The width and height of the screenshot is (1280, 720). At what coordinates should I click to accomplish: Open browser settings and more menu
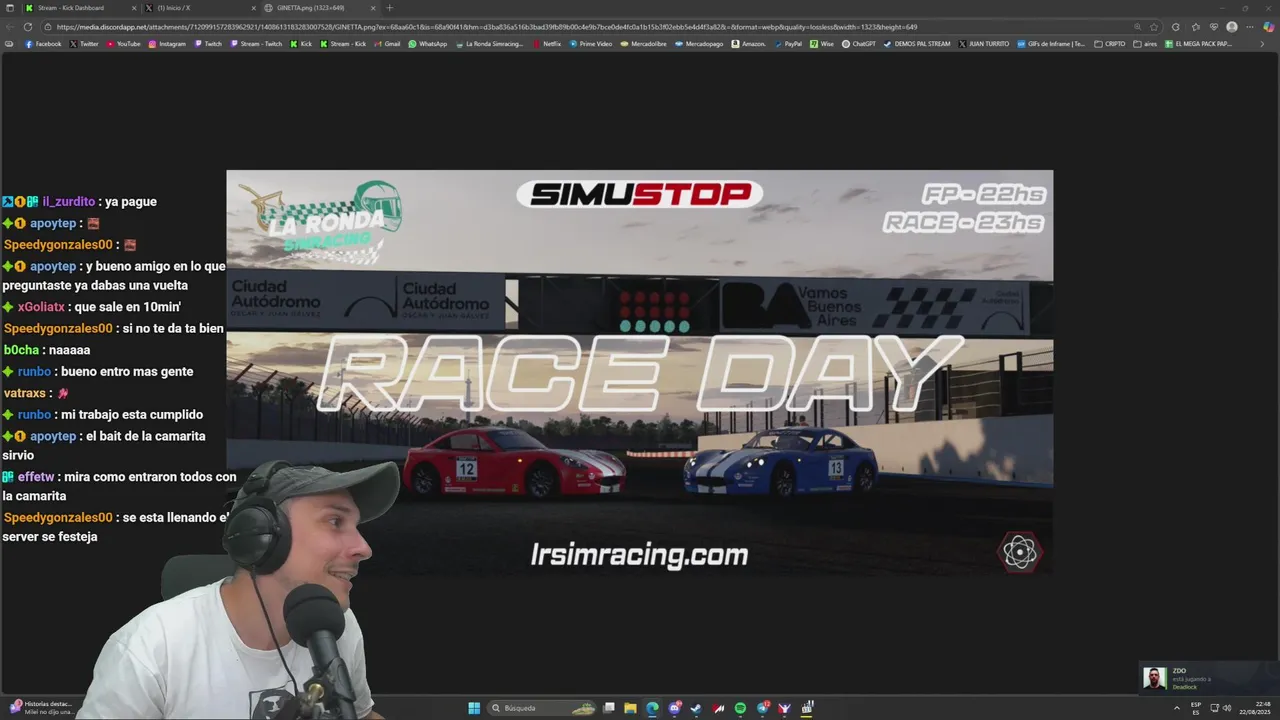click(x=1250, y=27)
